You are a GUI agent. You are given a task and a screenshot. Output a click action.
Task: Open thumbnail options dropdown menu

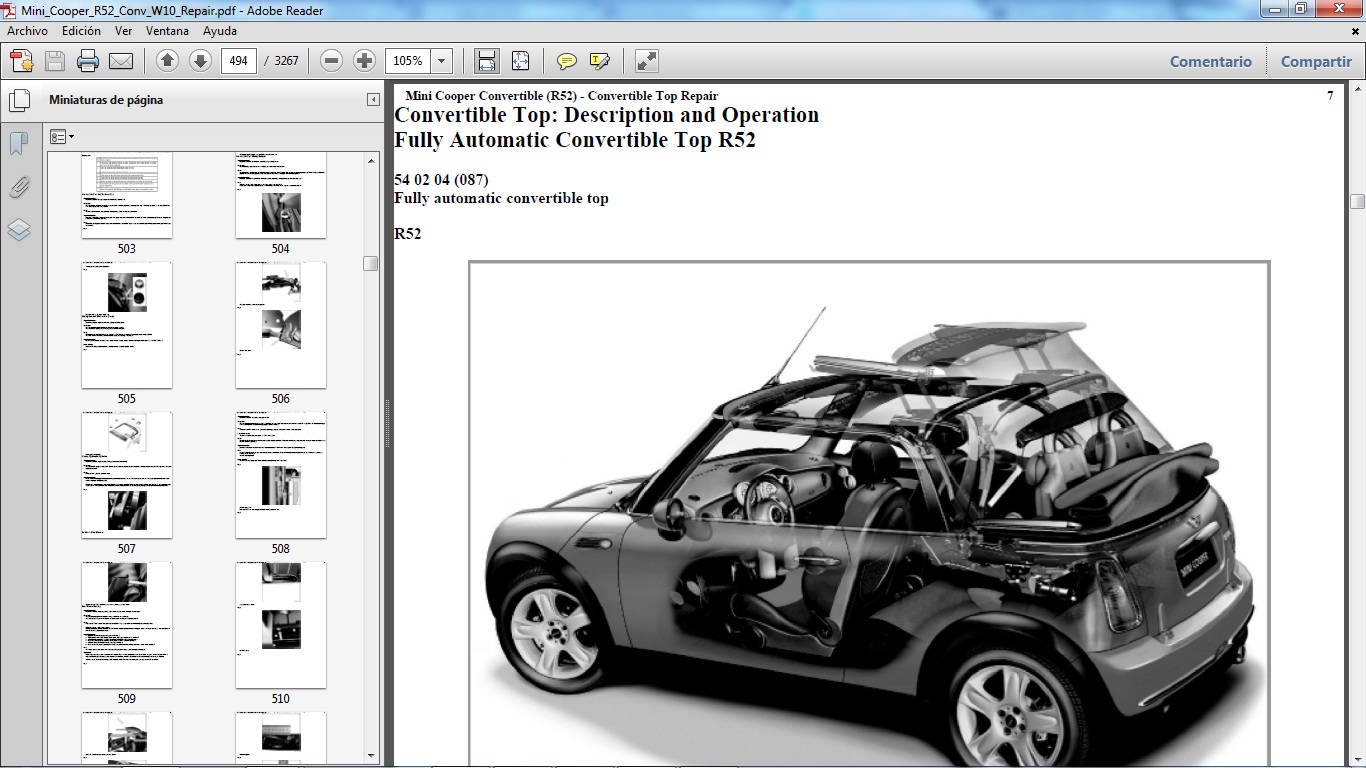coord(62,137)
